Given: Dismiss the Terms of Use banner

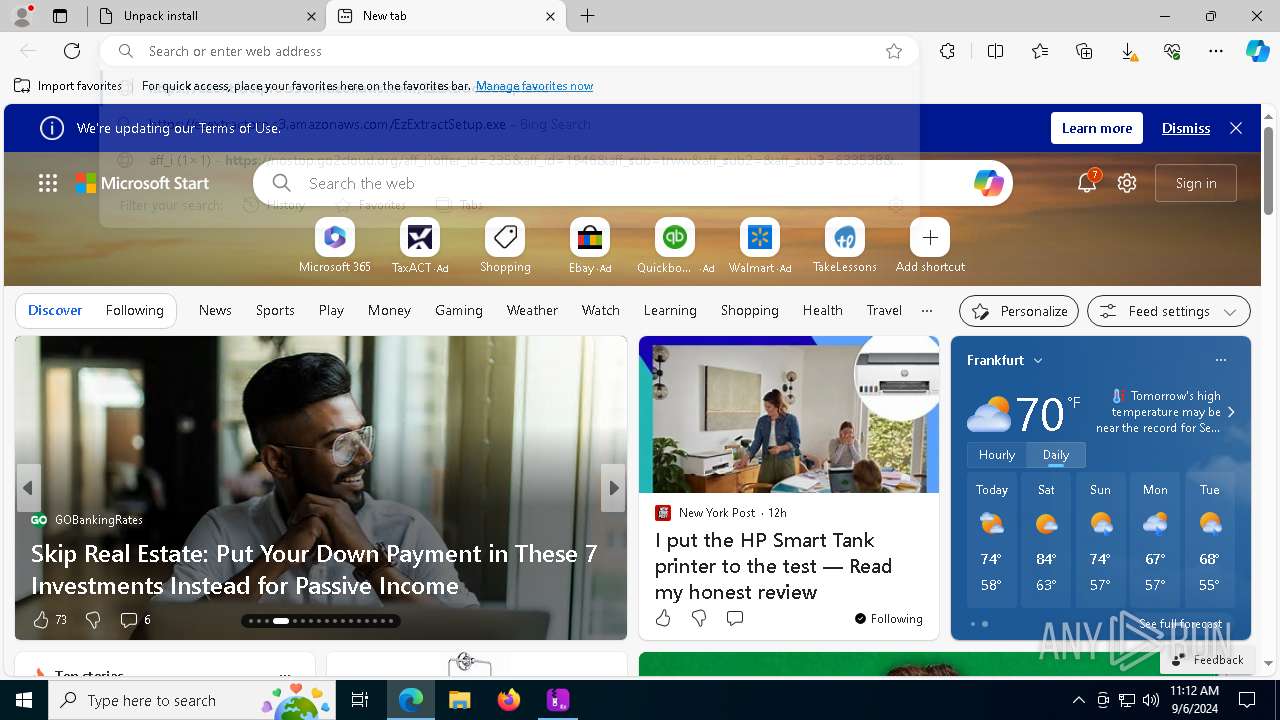Looking at the screenshot, I should click(x=1186, y=128).
